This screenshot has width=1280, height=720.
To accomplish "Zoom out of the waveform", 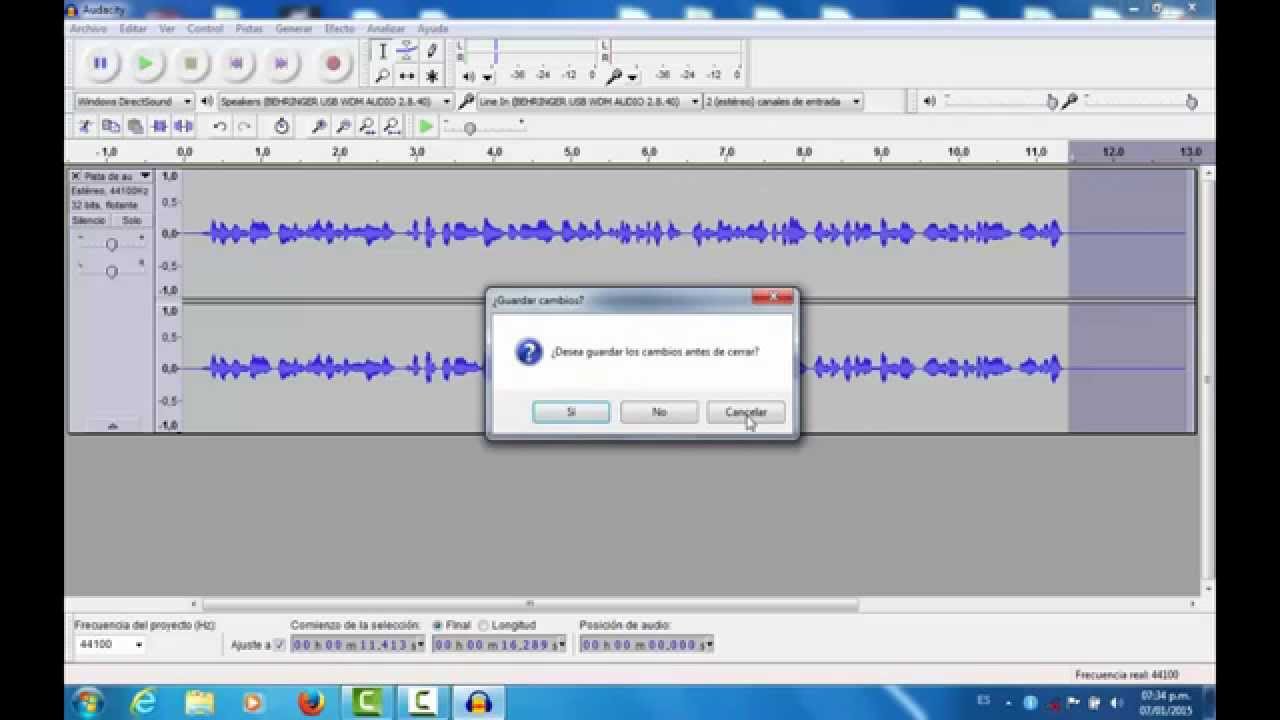I will click(342, 126).
